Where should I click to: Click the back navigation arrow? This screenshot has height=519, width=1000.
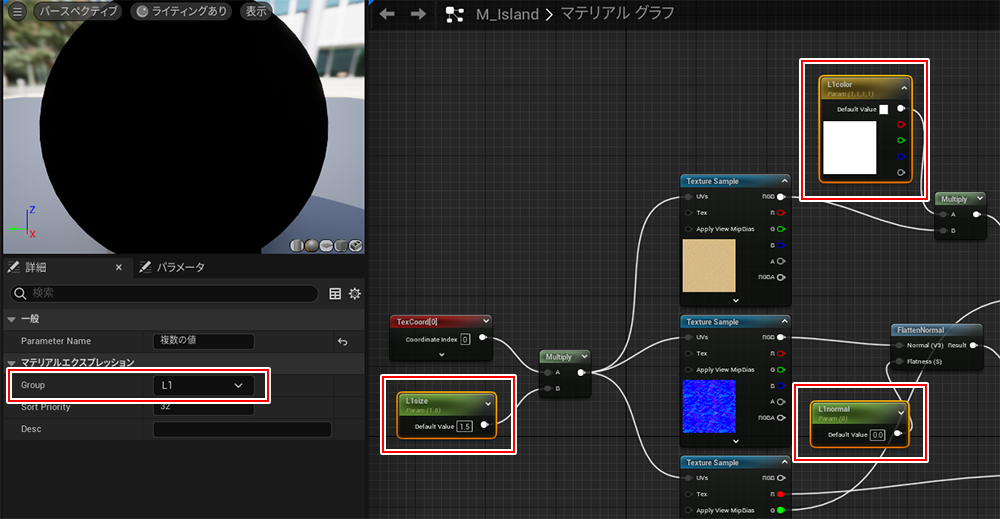click(388, 14)
